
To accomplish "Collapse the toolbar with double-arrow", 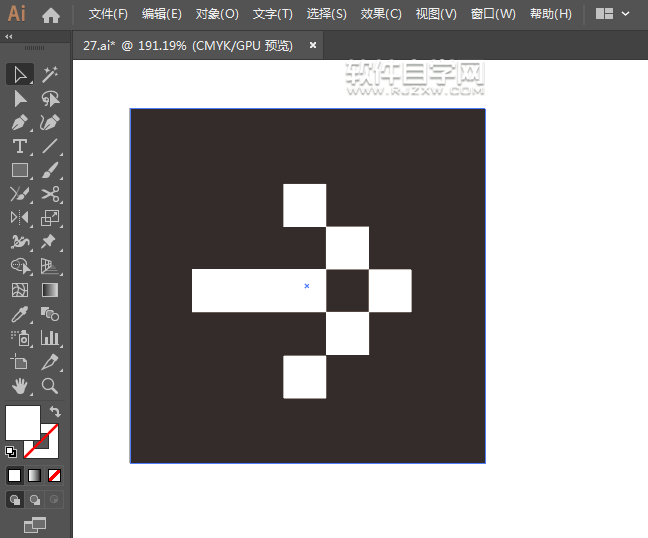I will (x=9, y=36).
